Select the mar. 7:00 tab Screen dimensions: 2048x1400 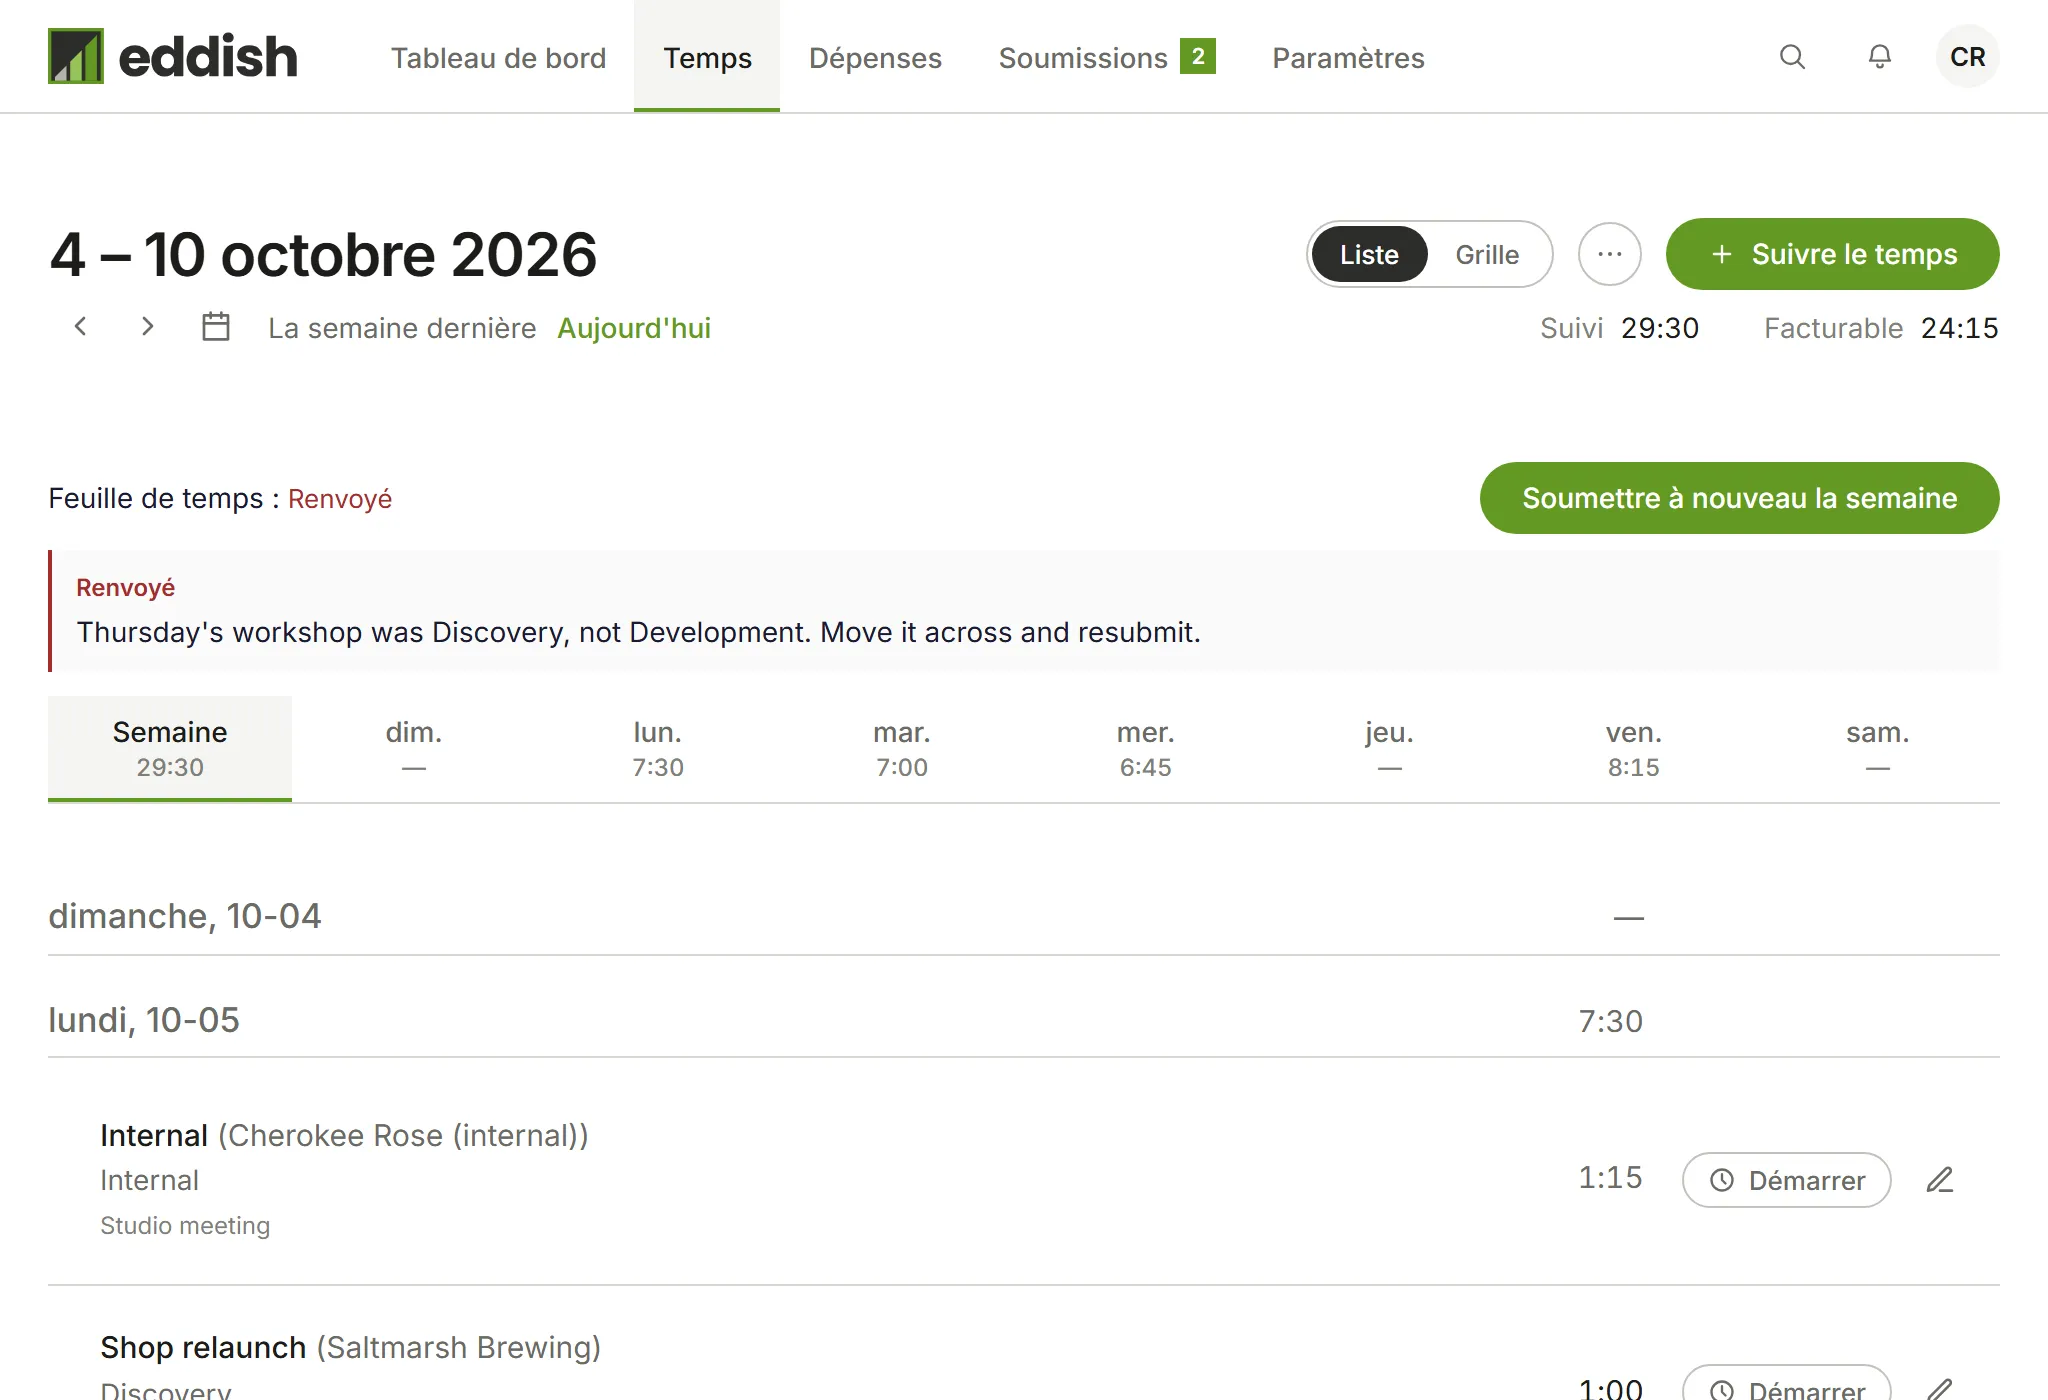point(902,748)
